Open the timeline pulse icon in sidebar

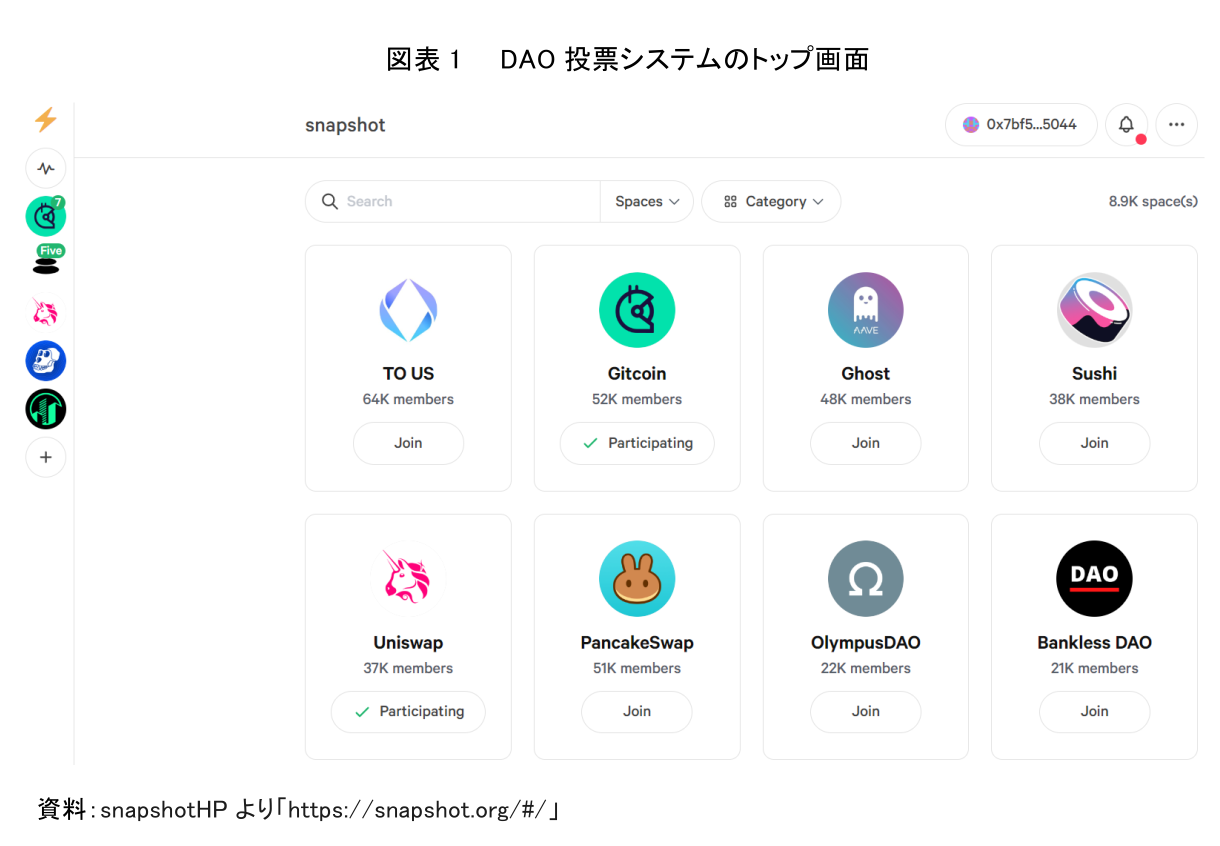(46, 168)
